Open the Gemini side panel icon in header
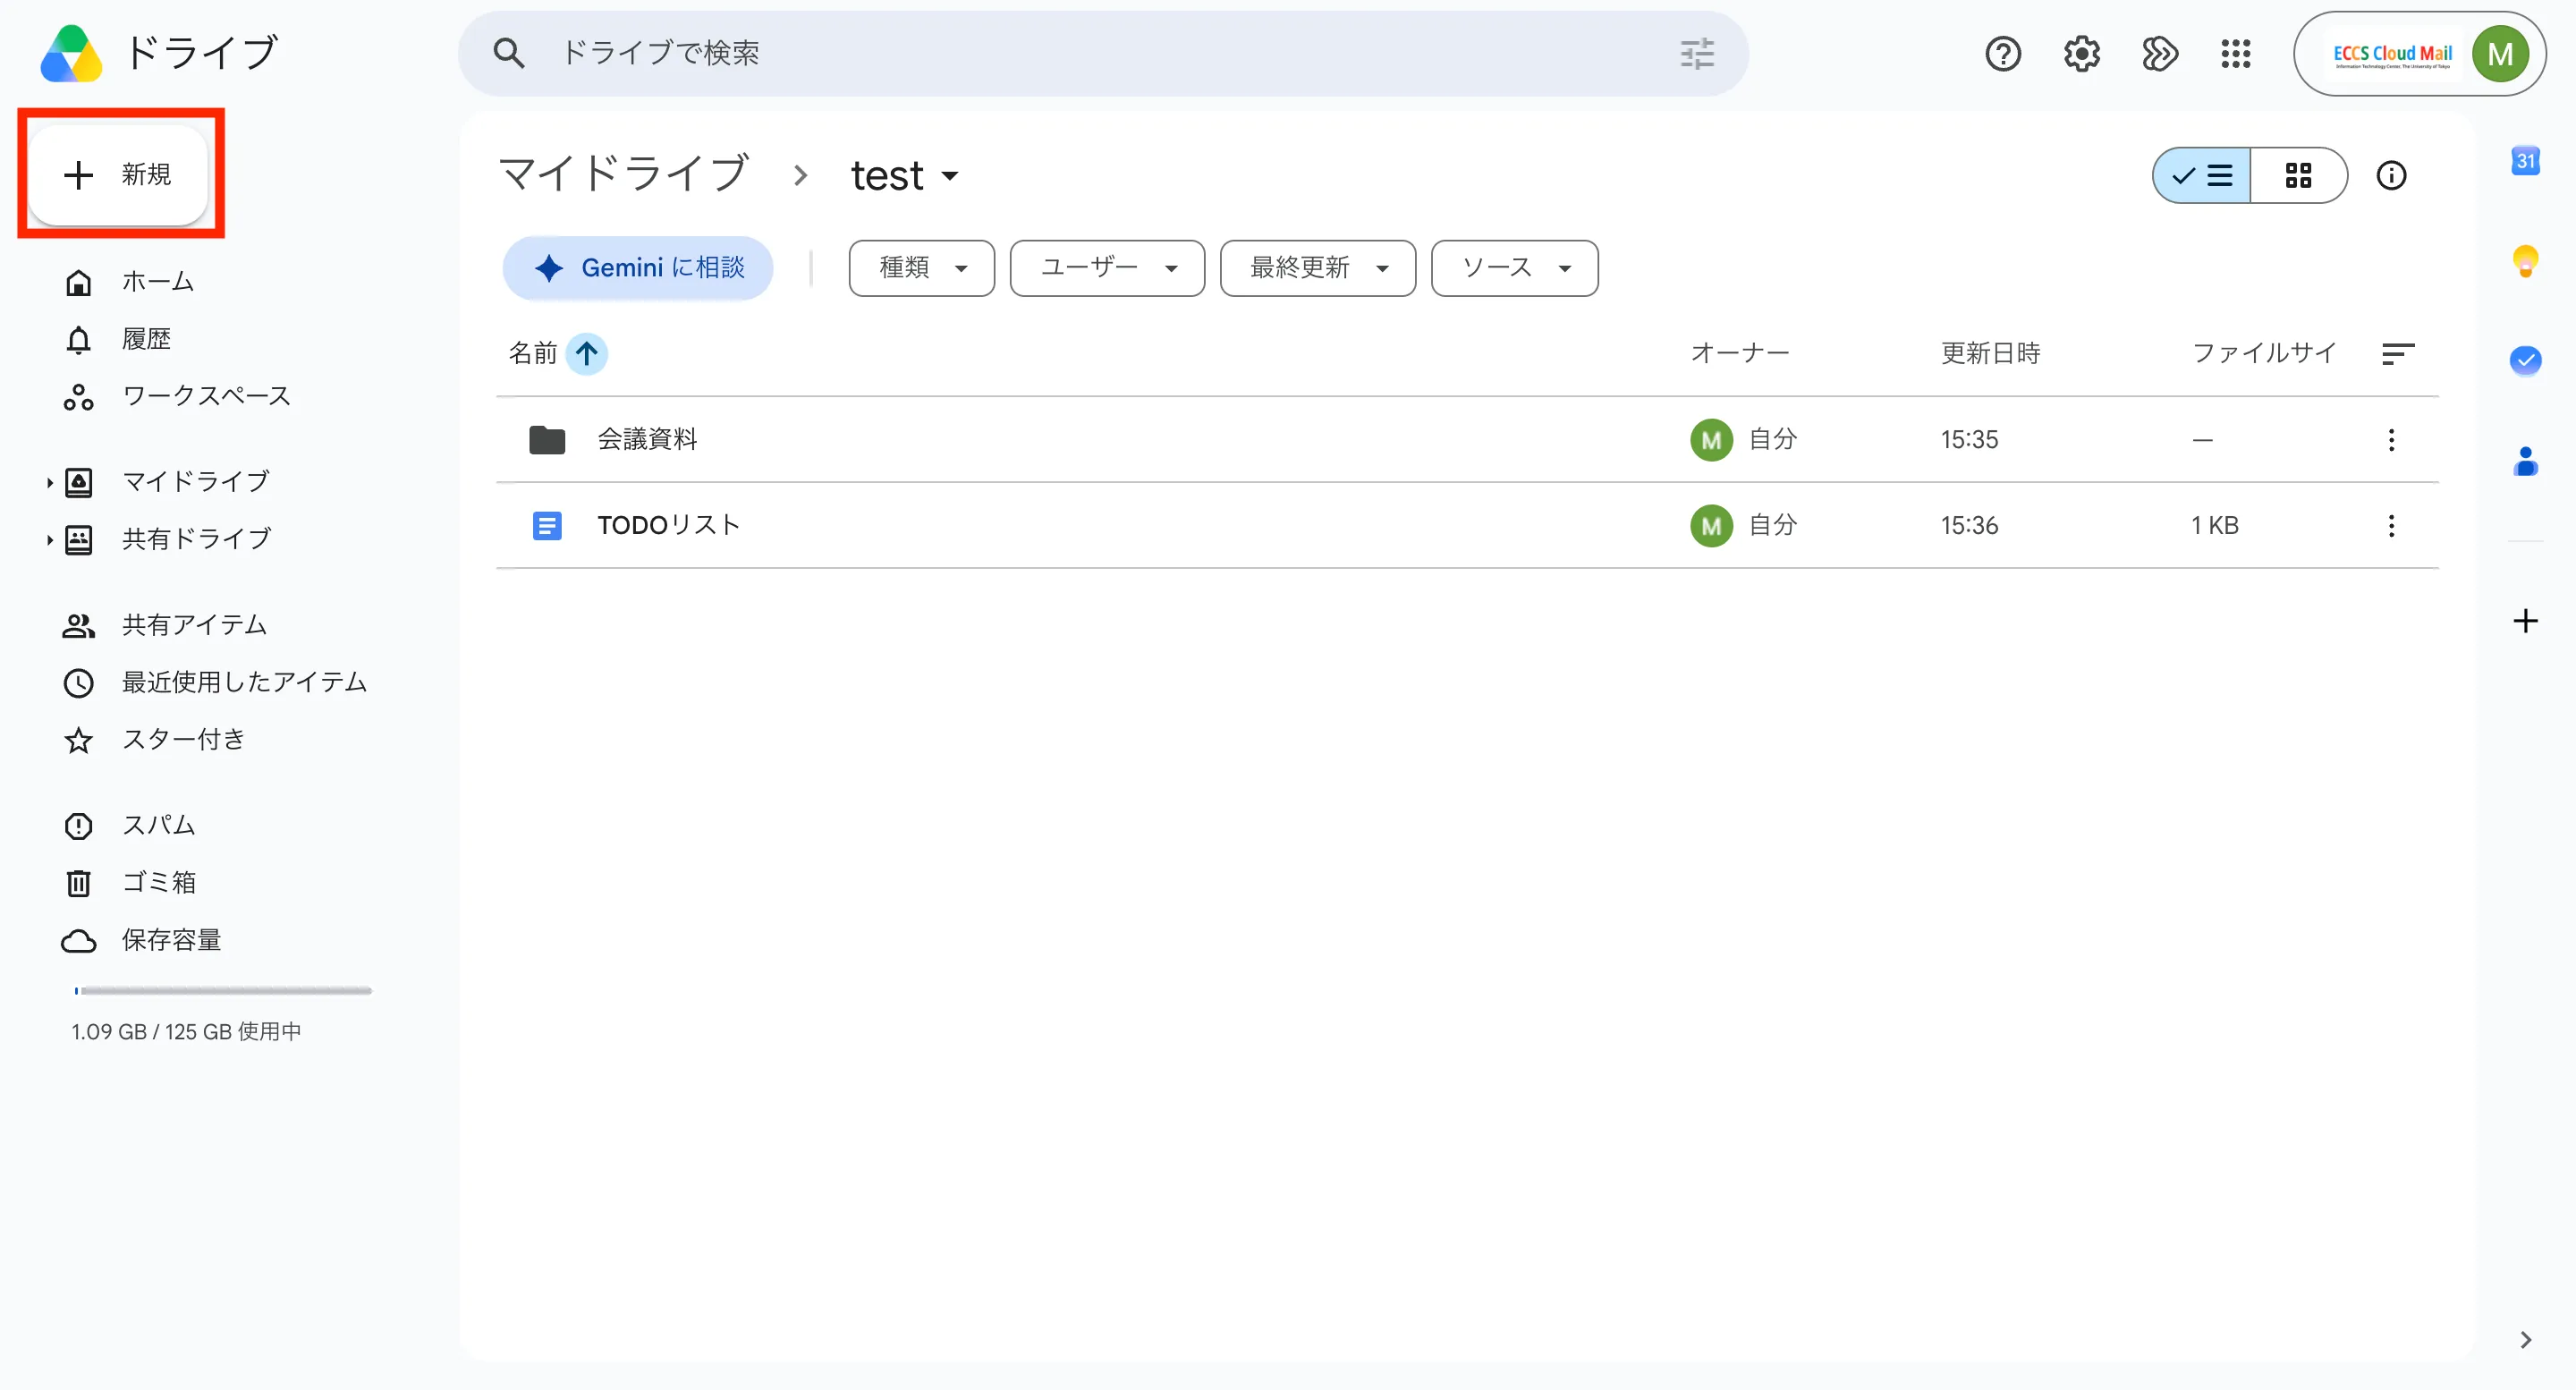This screenshot has height=1390, width=2576. [2159, 53]
